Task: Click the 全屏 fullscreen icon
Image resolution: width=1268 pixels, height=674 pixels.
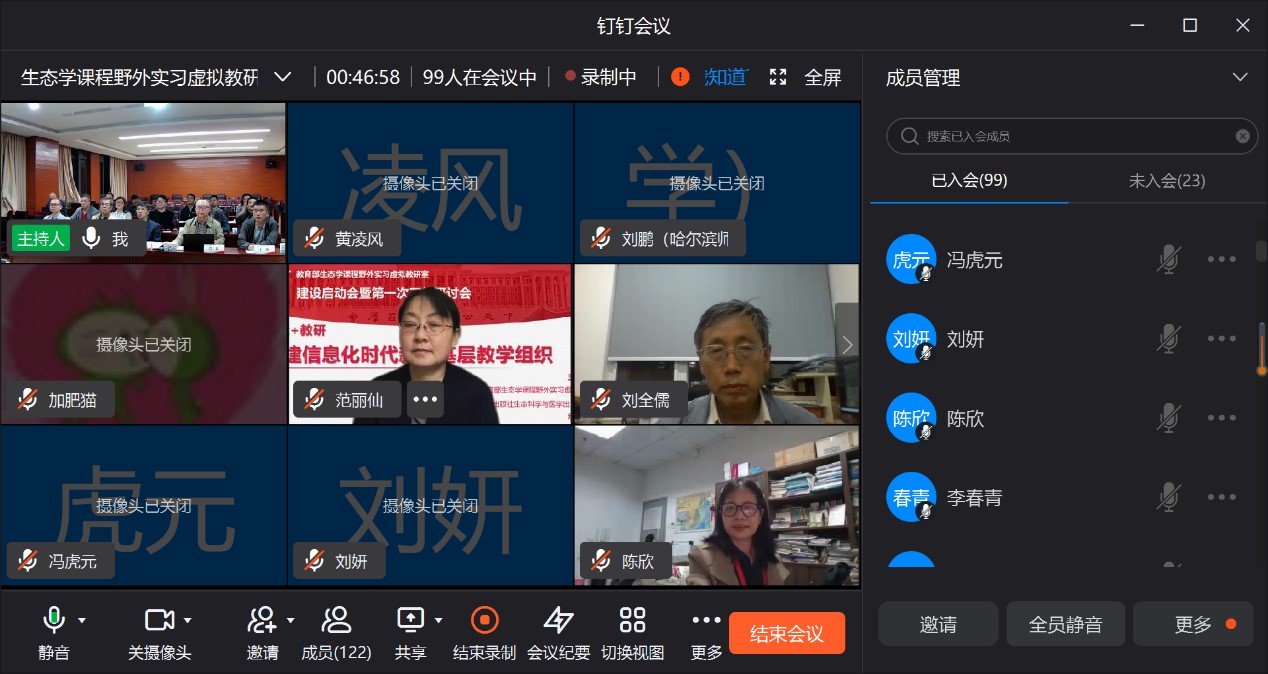Action: click(x=778, y=77)
